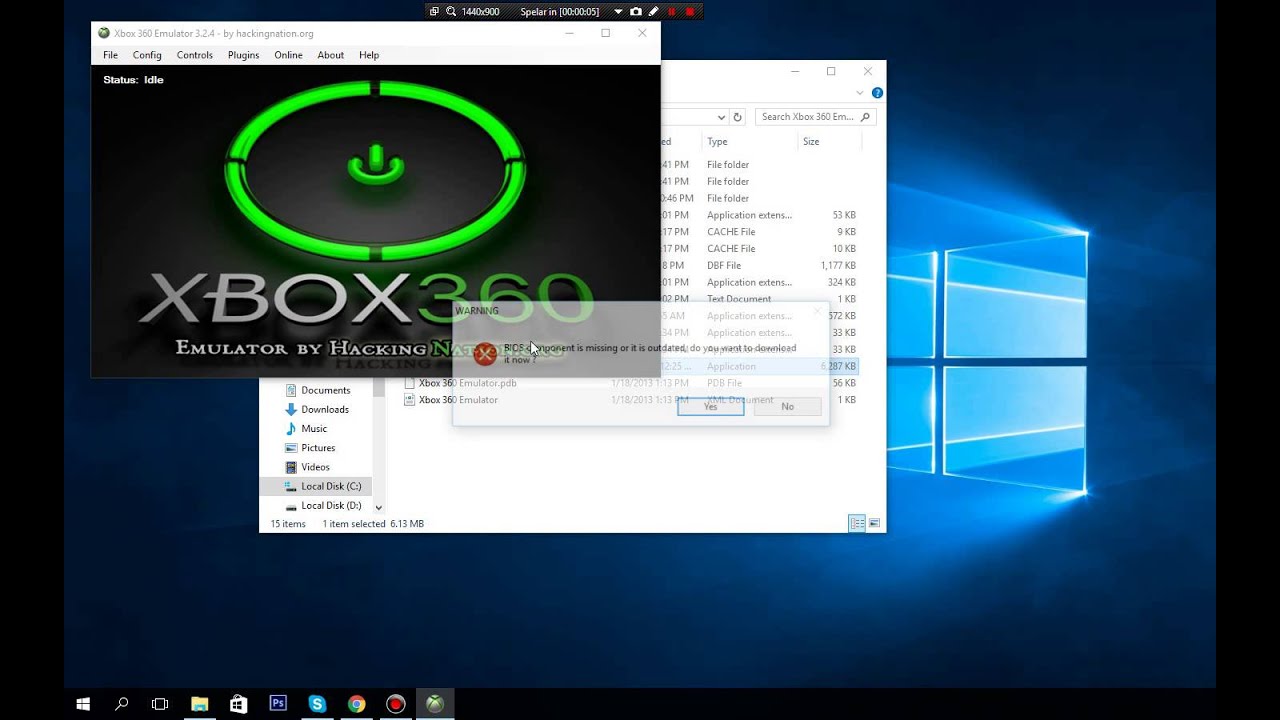Pause the screen recording
Image resolution: width=1280 pixels, height=720 pixels.
[x=671, y=12]
